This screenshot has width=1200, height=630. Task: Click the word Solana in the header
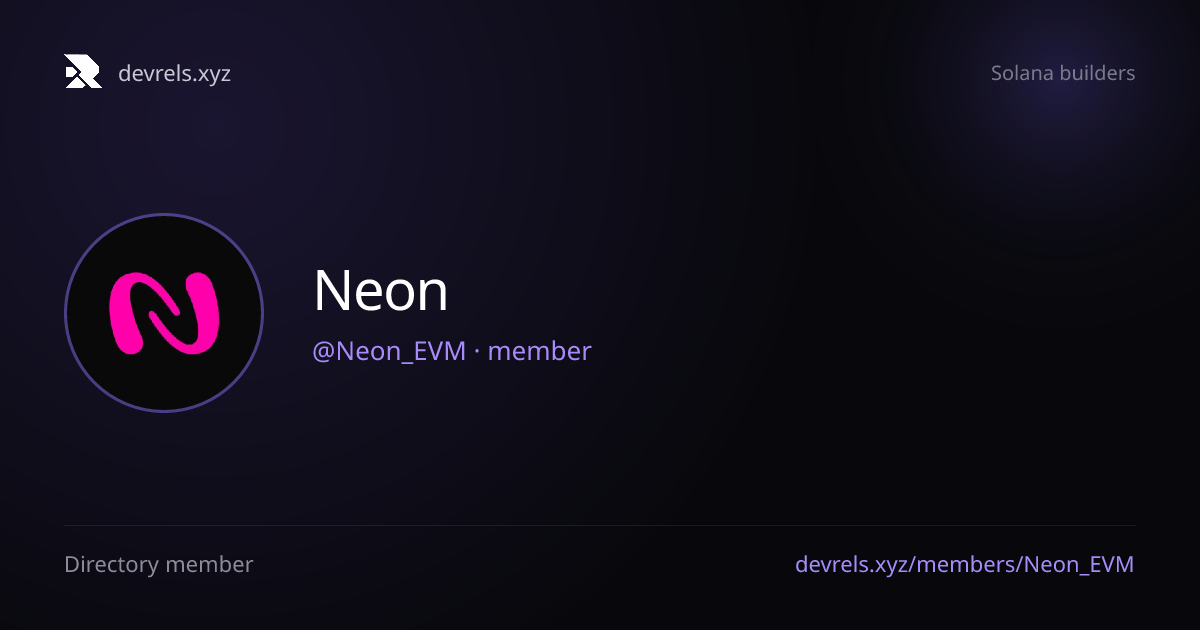point(1022,73)
